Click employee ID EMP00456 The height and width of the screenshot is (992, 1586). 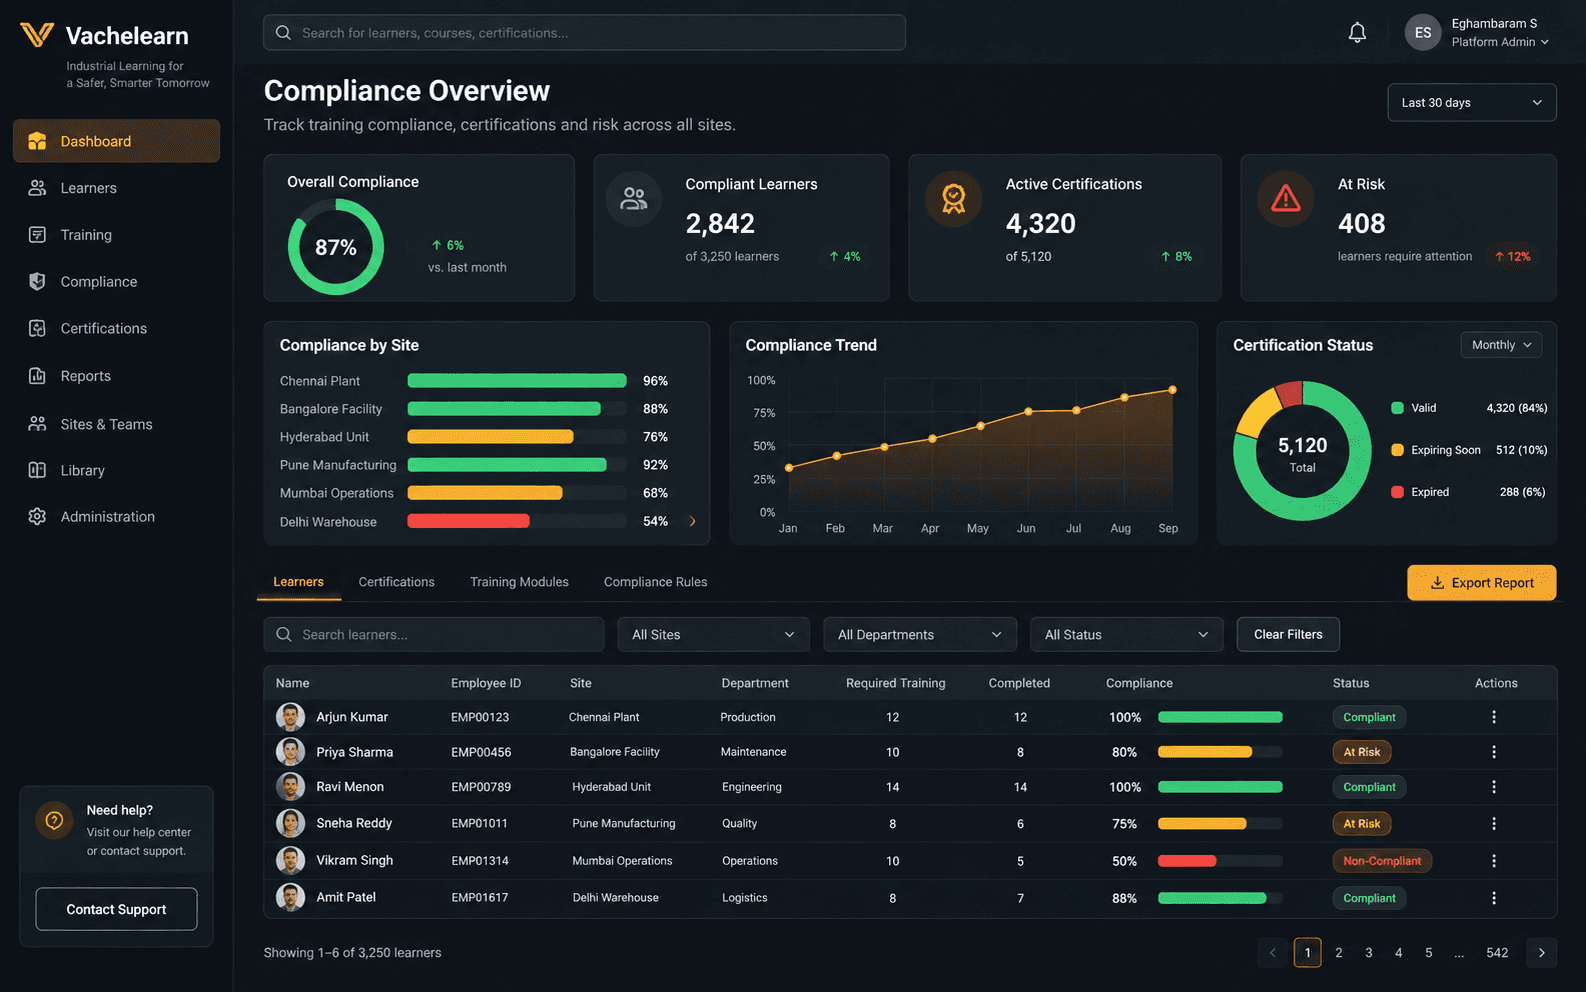(481, 752)
